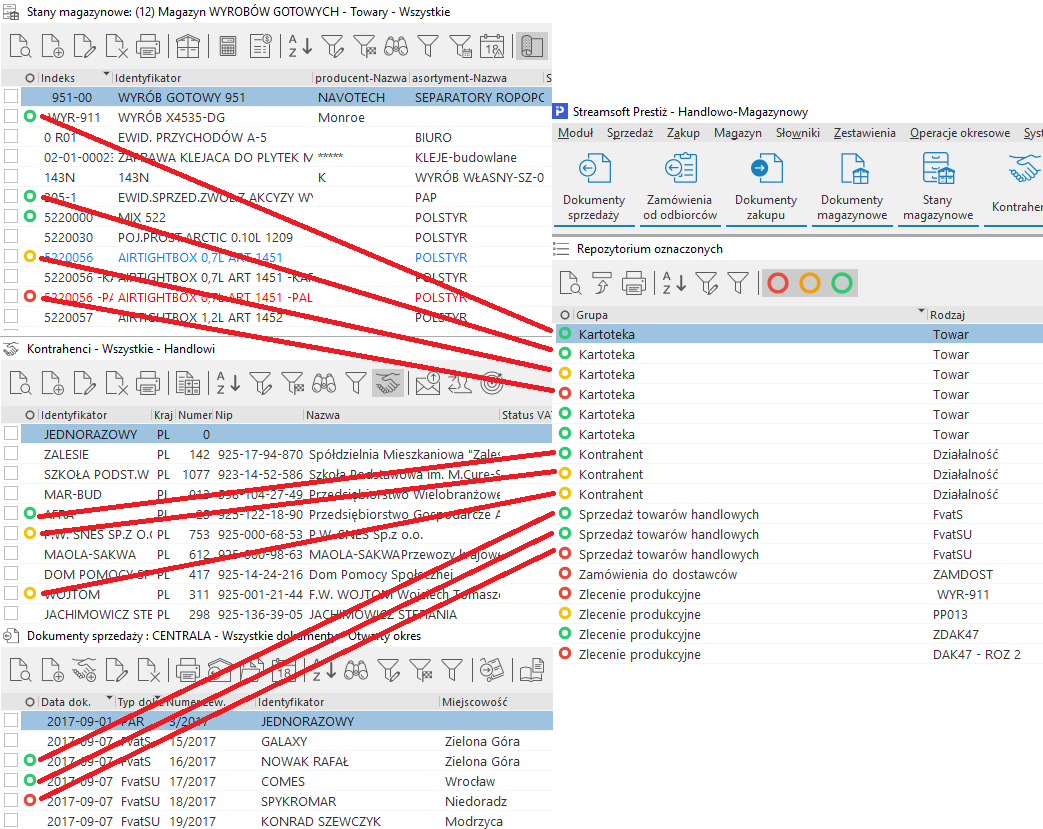The width and height of the screenshot is (1043, 829).
Task: Open the Zakup menu
Action: click(x=683, y=133)
